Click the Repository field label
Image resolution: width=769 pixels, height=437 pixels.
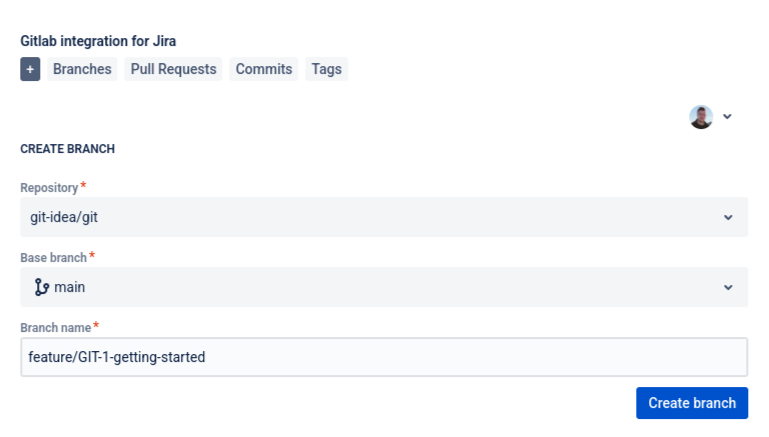[x=49, y=188]
